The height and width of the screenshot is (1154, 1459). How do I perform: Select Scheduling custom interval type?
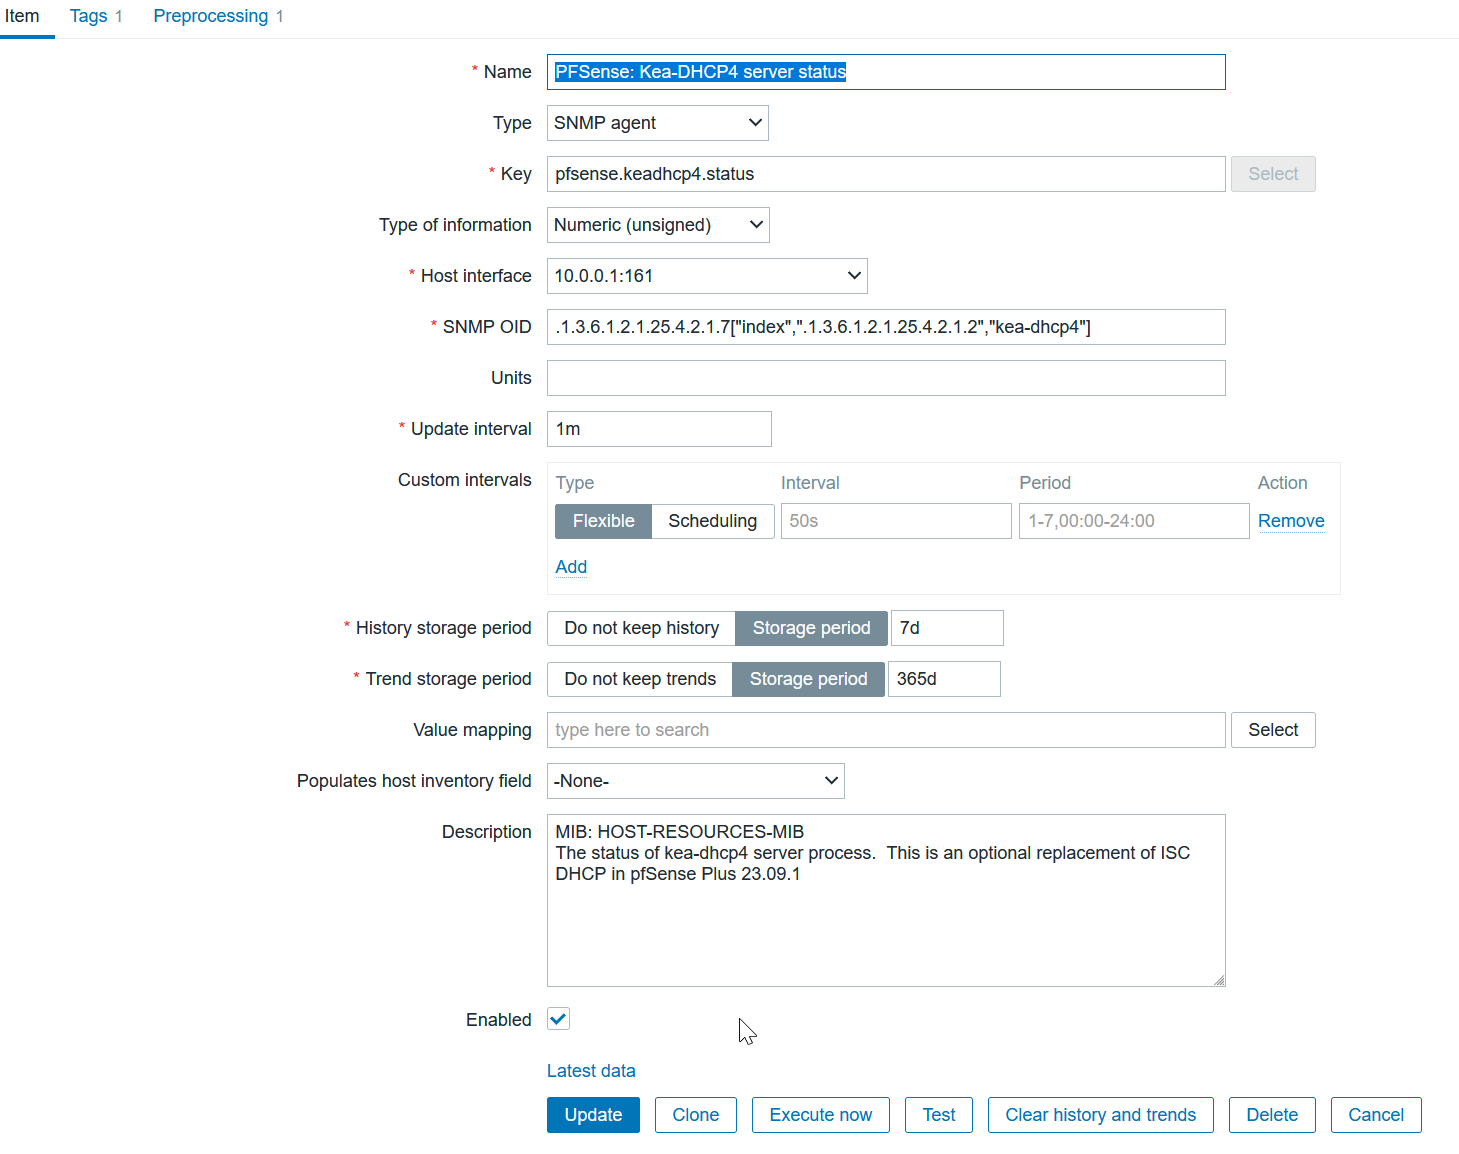(x=712, y=521)
